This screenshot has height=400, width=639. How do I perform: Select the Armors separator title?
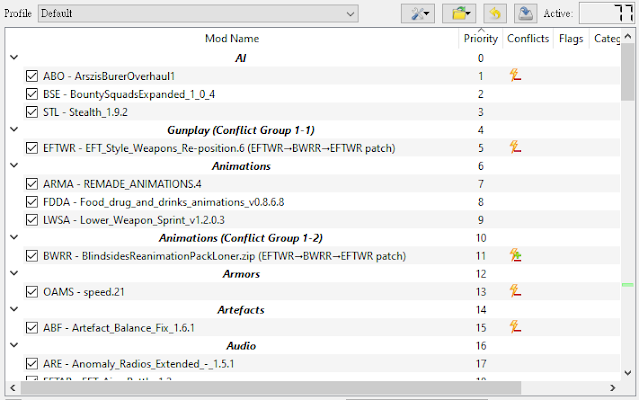(241, 274)
